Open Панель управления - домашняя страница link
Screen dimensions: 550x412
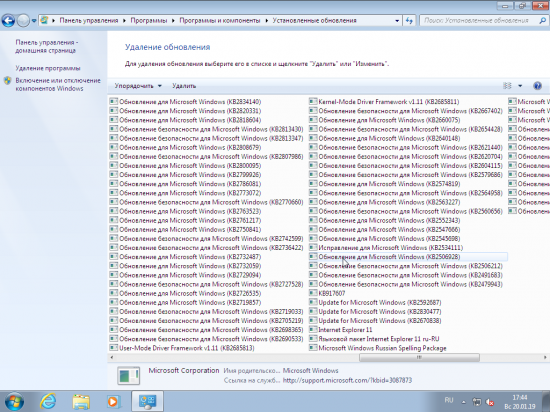[47, 46]
